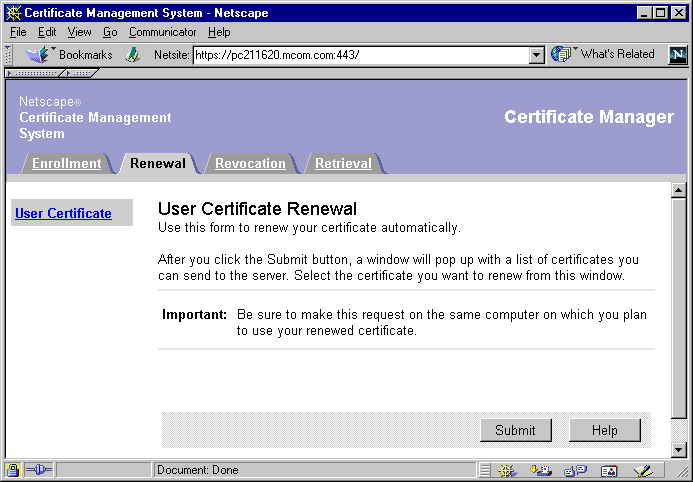Switch to the Enrollment tab
Image resolution: width=693 pixels, height=482 pixels.
click(67, 163)
